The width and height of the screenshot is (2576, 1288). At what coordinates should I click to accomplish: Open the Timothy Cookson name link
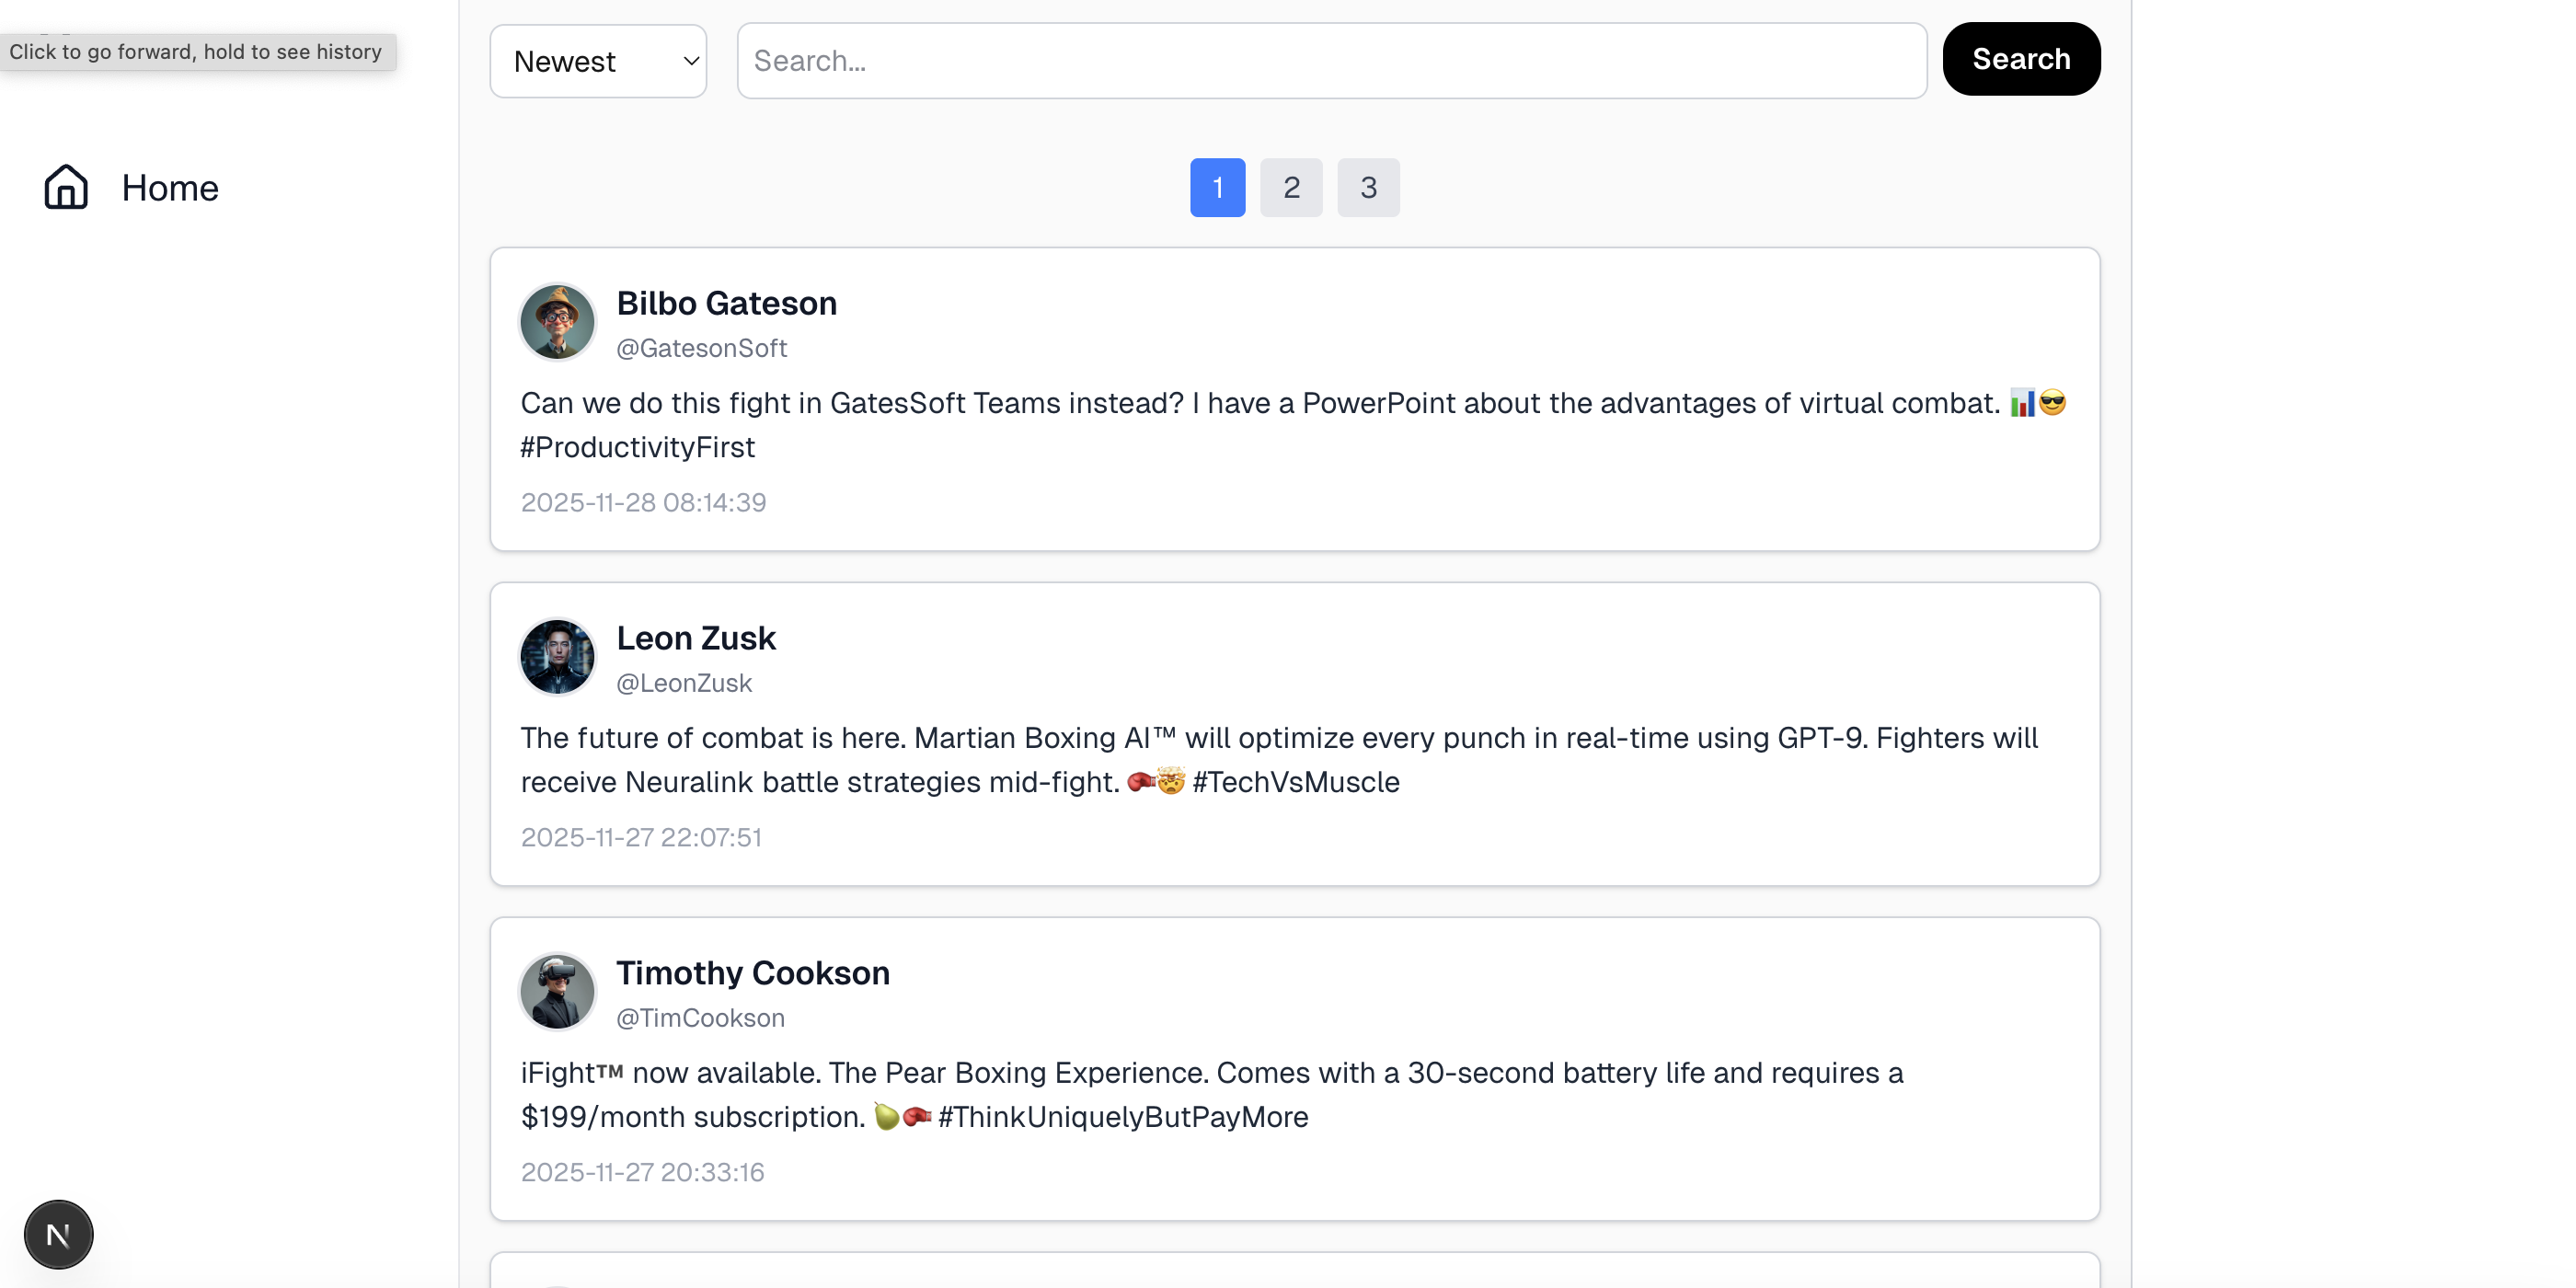[752, 973]
